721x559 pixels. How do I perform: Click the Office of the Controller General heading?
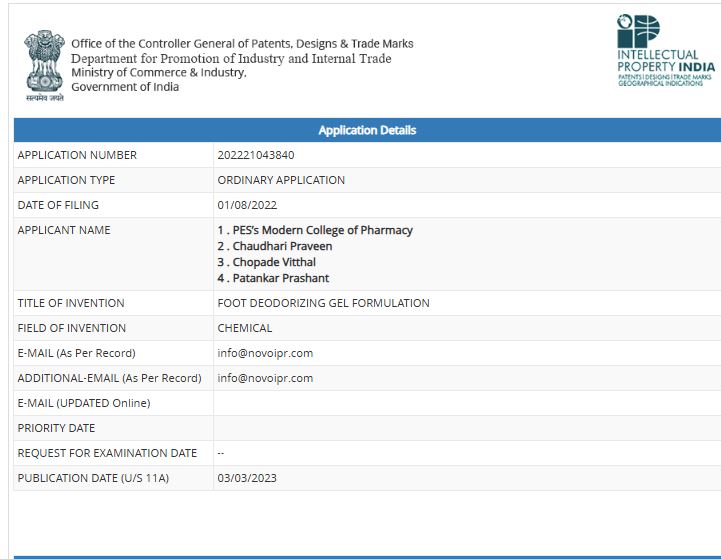tap(242, 44)
